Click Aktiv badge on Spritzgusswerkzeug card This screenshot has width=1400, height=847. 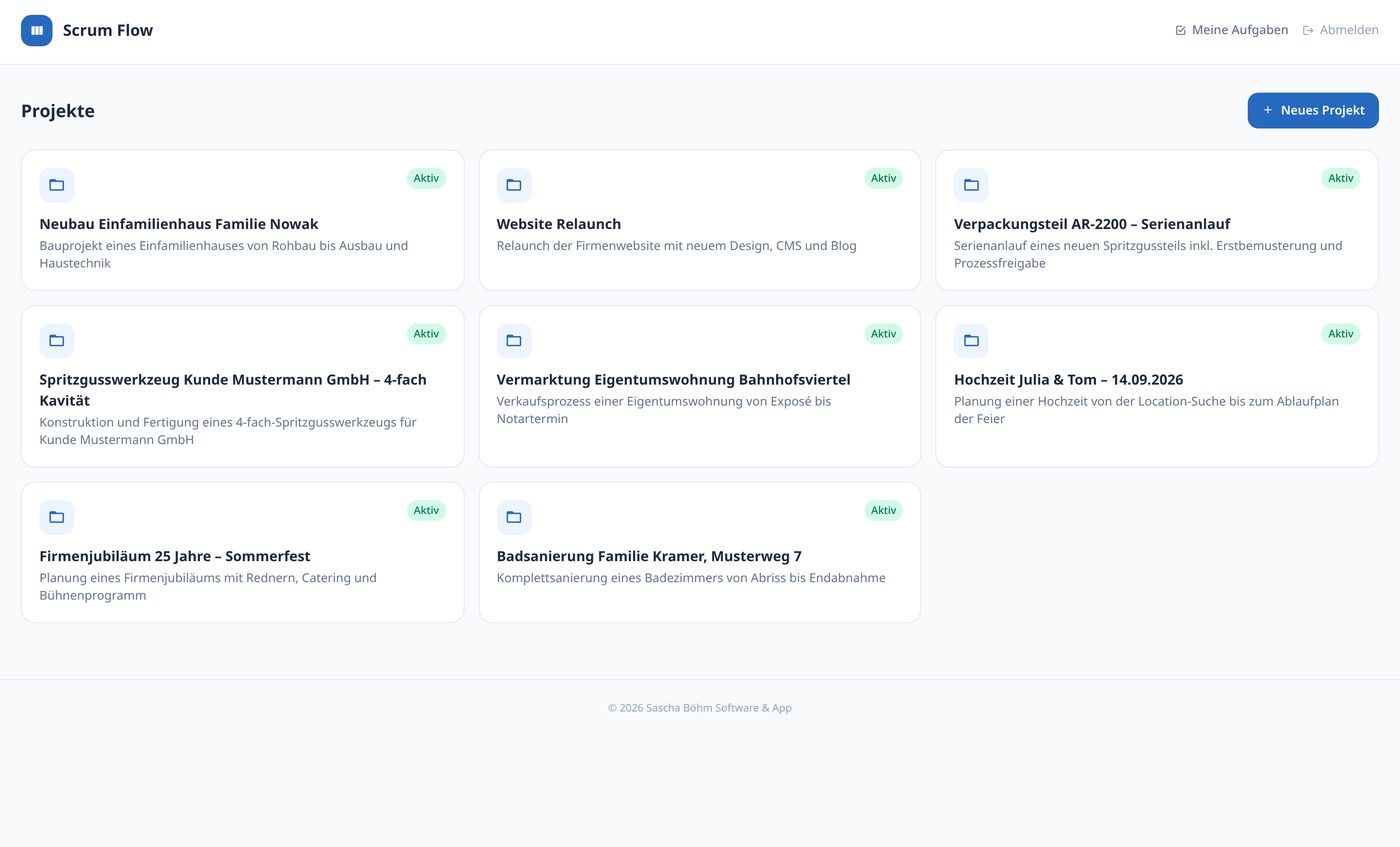pyautogui.click(x=426, y=334)
